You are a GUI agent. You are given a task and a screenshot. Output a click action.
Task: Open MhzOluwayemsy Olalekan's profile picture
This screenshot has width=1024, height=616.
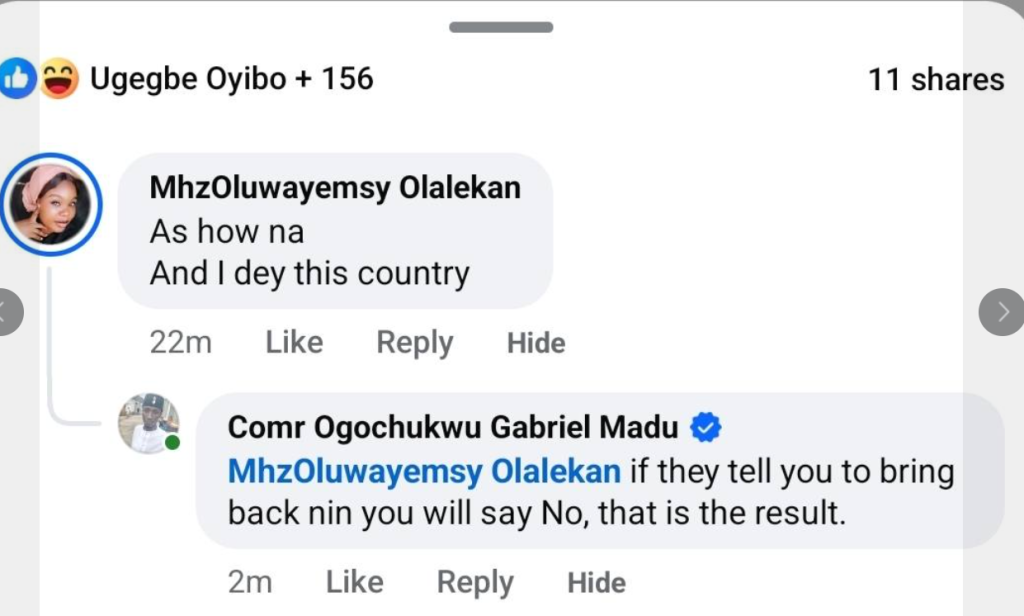pyautogui.click(x=50, y=204)
